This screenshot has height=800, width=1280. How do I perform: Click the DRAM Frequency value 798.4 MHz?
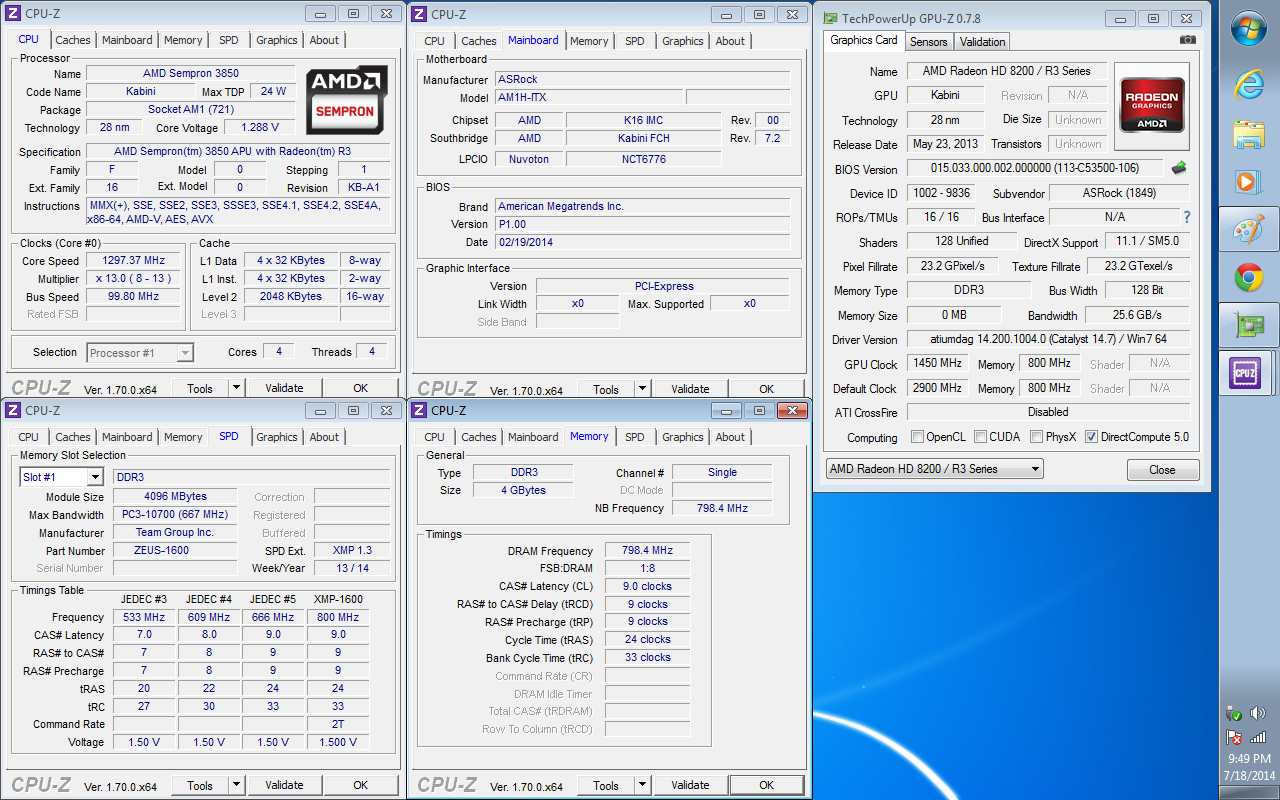(647, 550)
